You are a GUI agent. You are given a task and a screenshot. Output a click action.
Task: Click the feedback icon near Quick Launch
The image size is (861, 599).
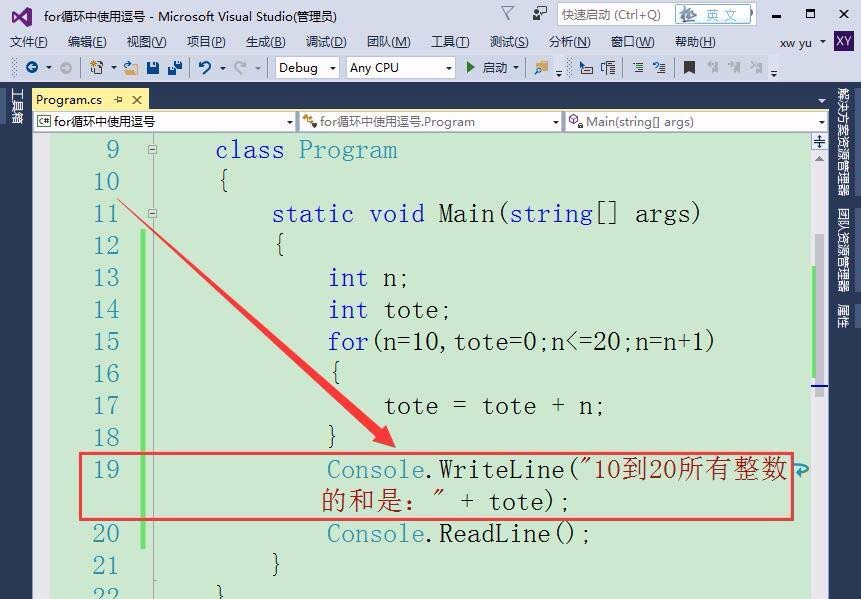540,14
